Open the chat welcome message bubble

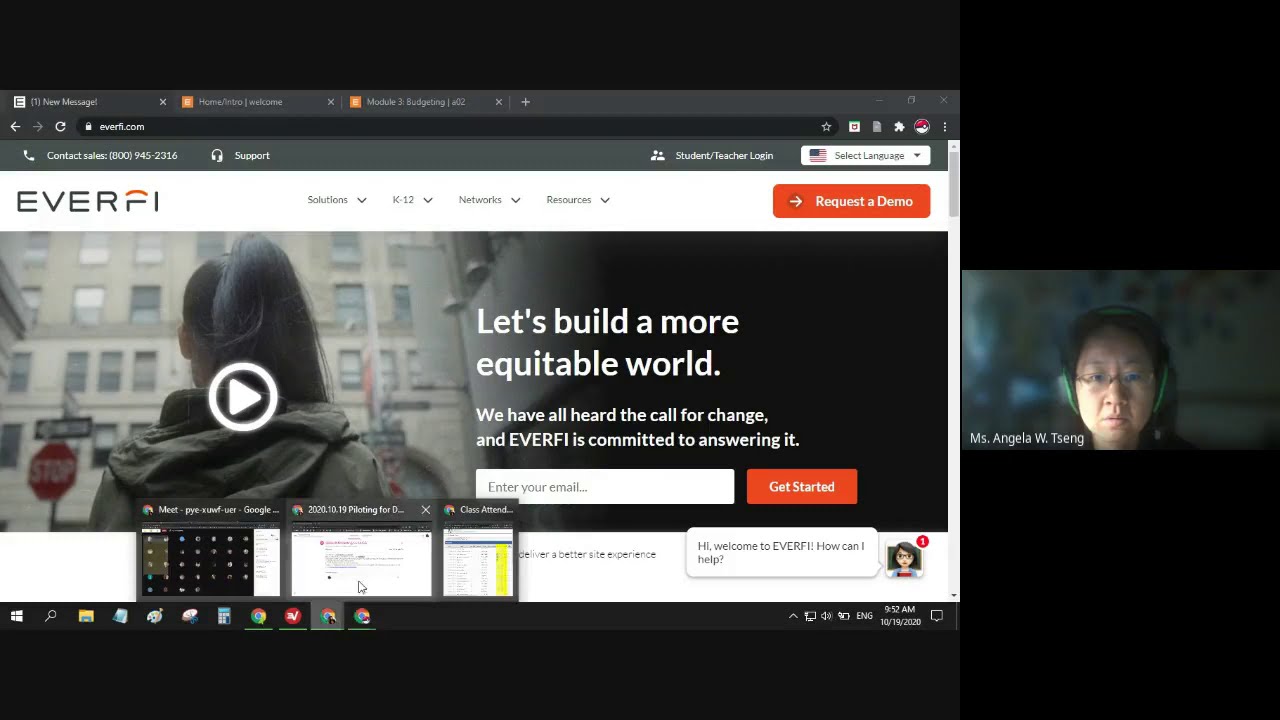pyautogui.click(x=781, y=553)
